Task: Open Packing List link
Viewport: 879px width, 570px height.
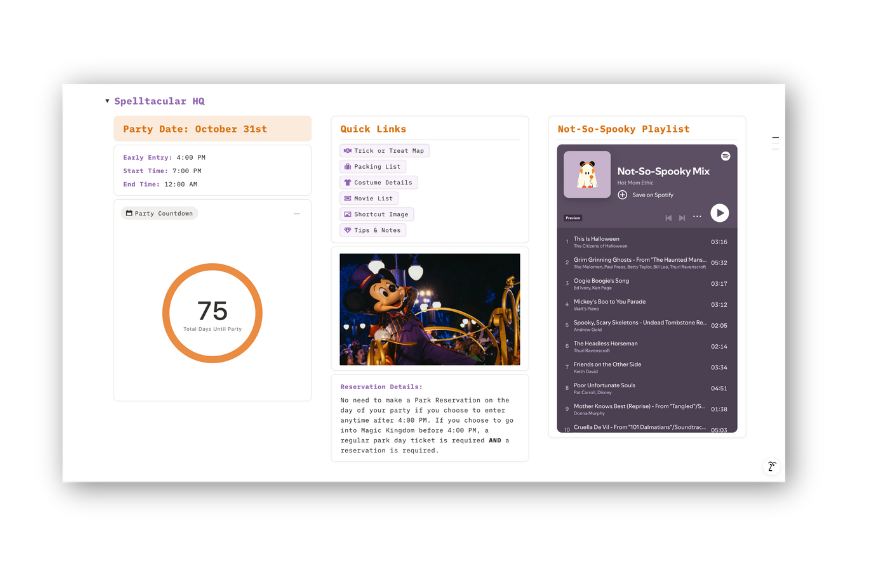Action: (373, 166)
